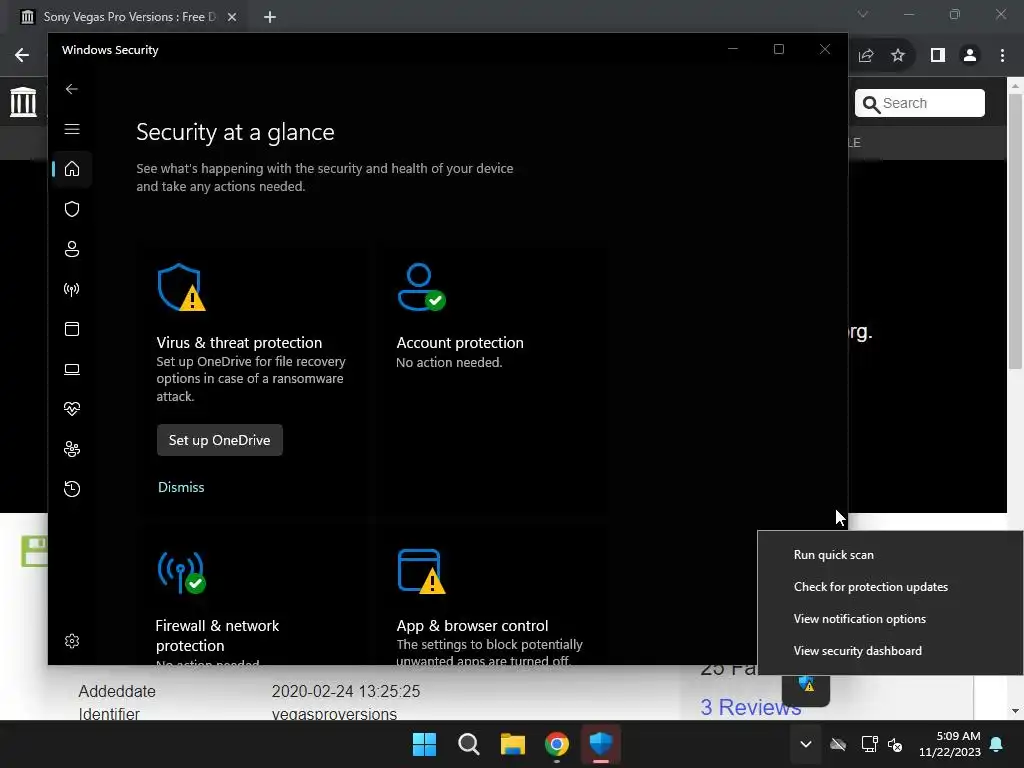Viewport: 1024px width, 768px height.
Task: Open the clock and date panel
Action: [950, 744]
